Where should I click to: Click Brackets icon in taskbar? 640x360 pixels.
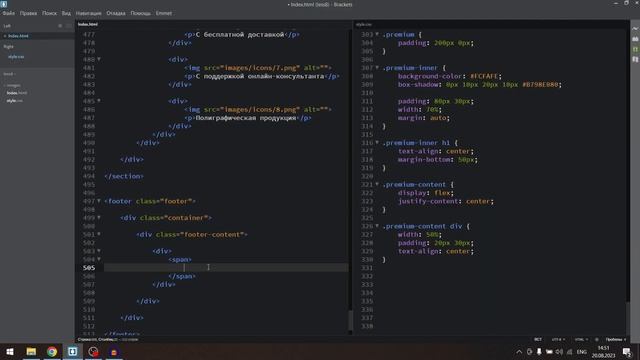click(x=73, y=351)
